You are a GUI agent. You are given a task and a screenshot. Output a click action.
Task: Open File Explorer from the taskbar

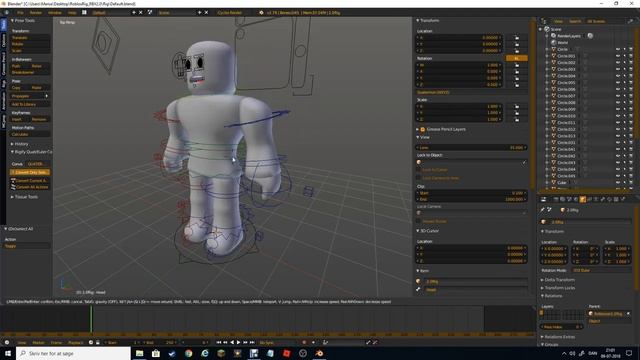140,353
